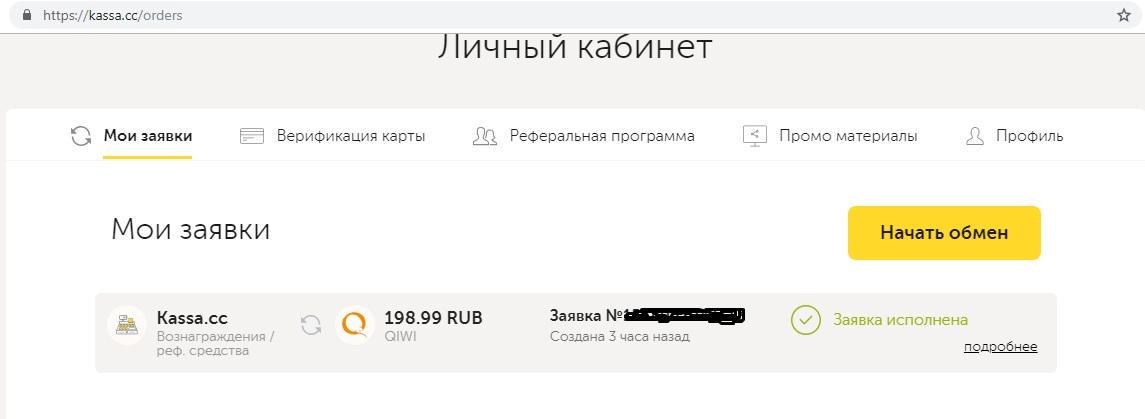Open the Мои заявки tab
The width and height of the screenshot is (1145, 419).
pyautogui.click(x=148, y=136)
